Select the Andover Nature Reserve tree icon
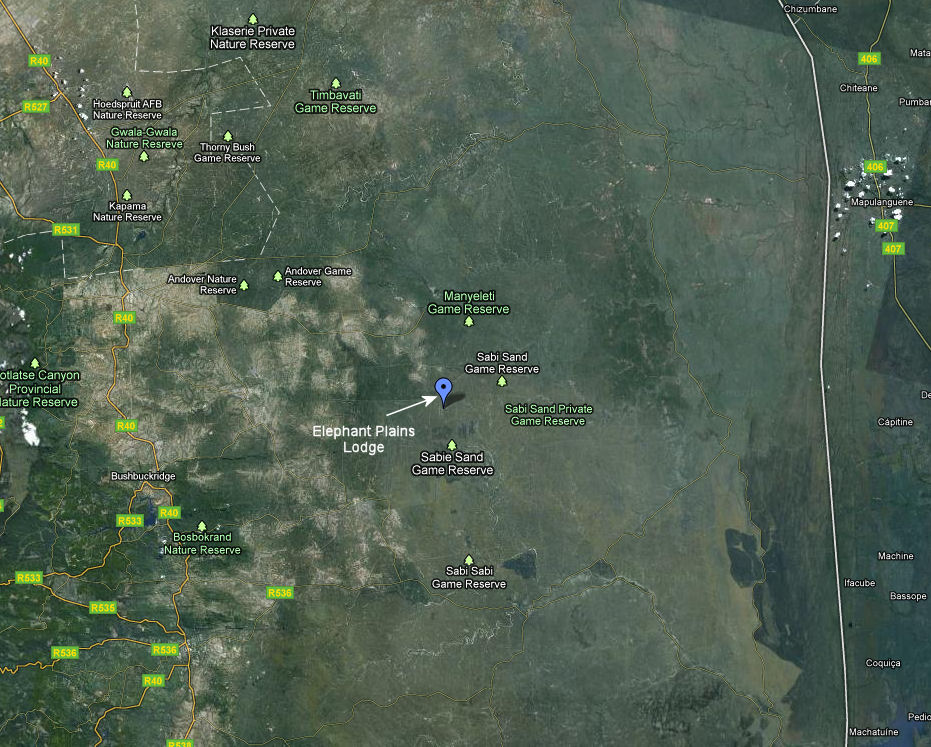 coord(243,286)
